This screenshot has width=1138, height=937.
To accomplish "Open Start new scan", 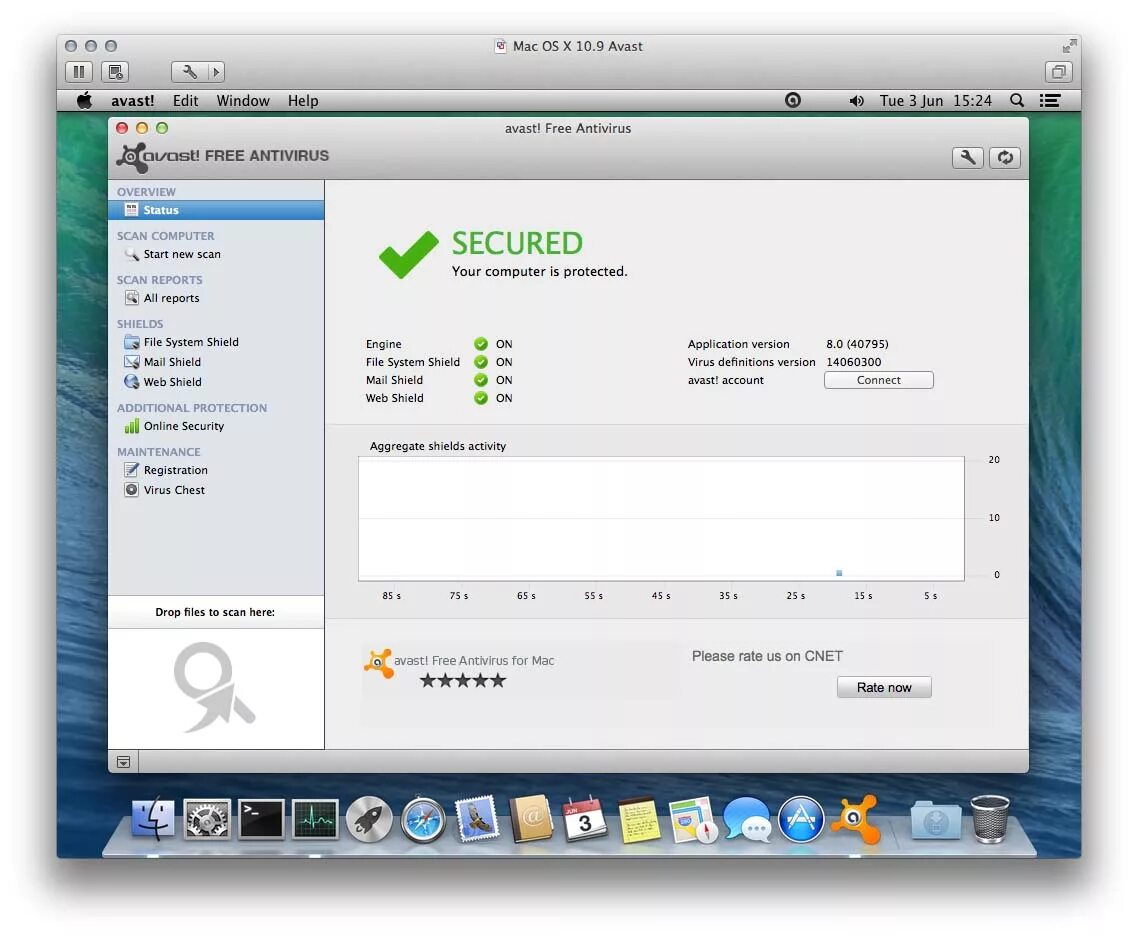I will click(181, 254).
